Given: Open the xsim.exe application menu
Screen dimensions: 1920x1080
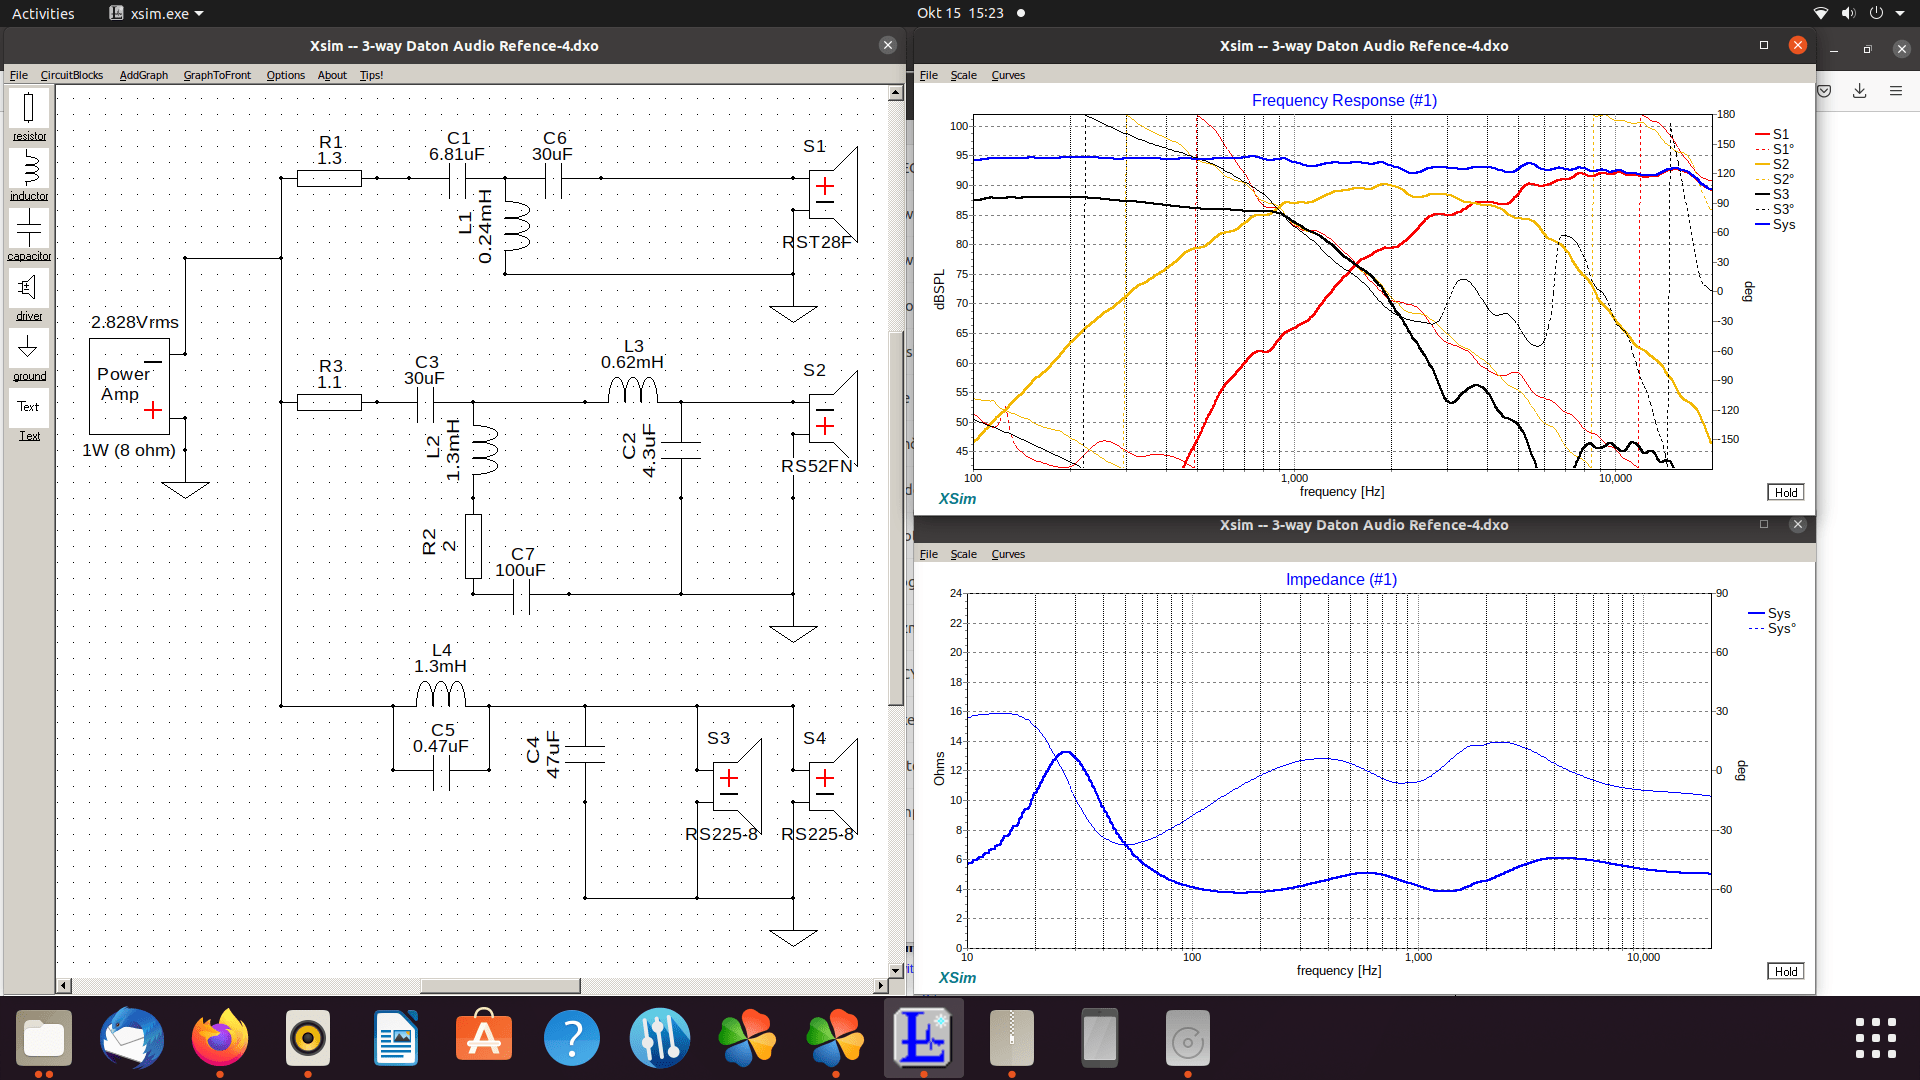Looking at the screenshot, I should coord(156,13).
